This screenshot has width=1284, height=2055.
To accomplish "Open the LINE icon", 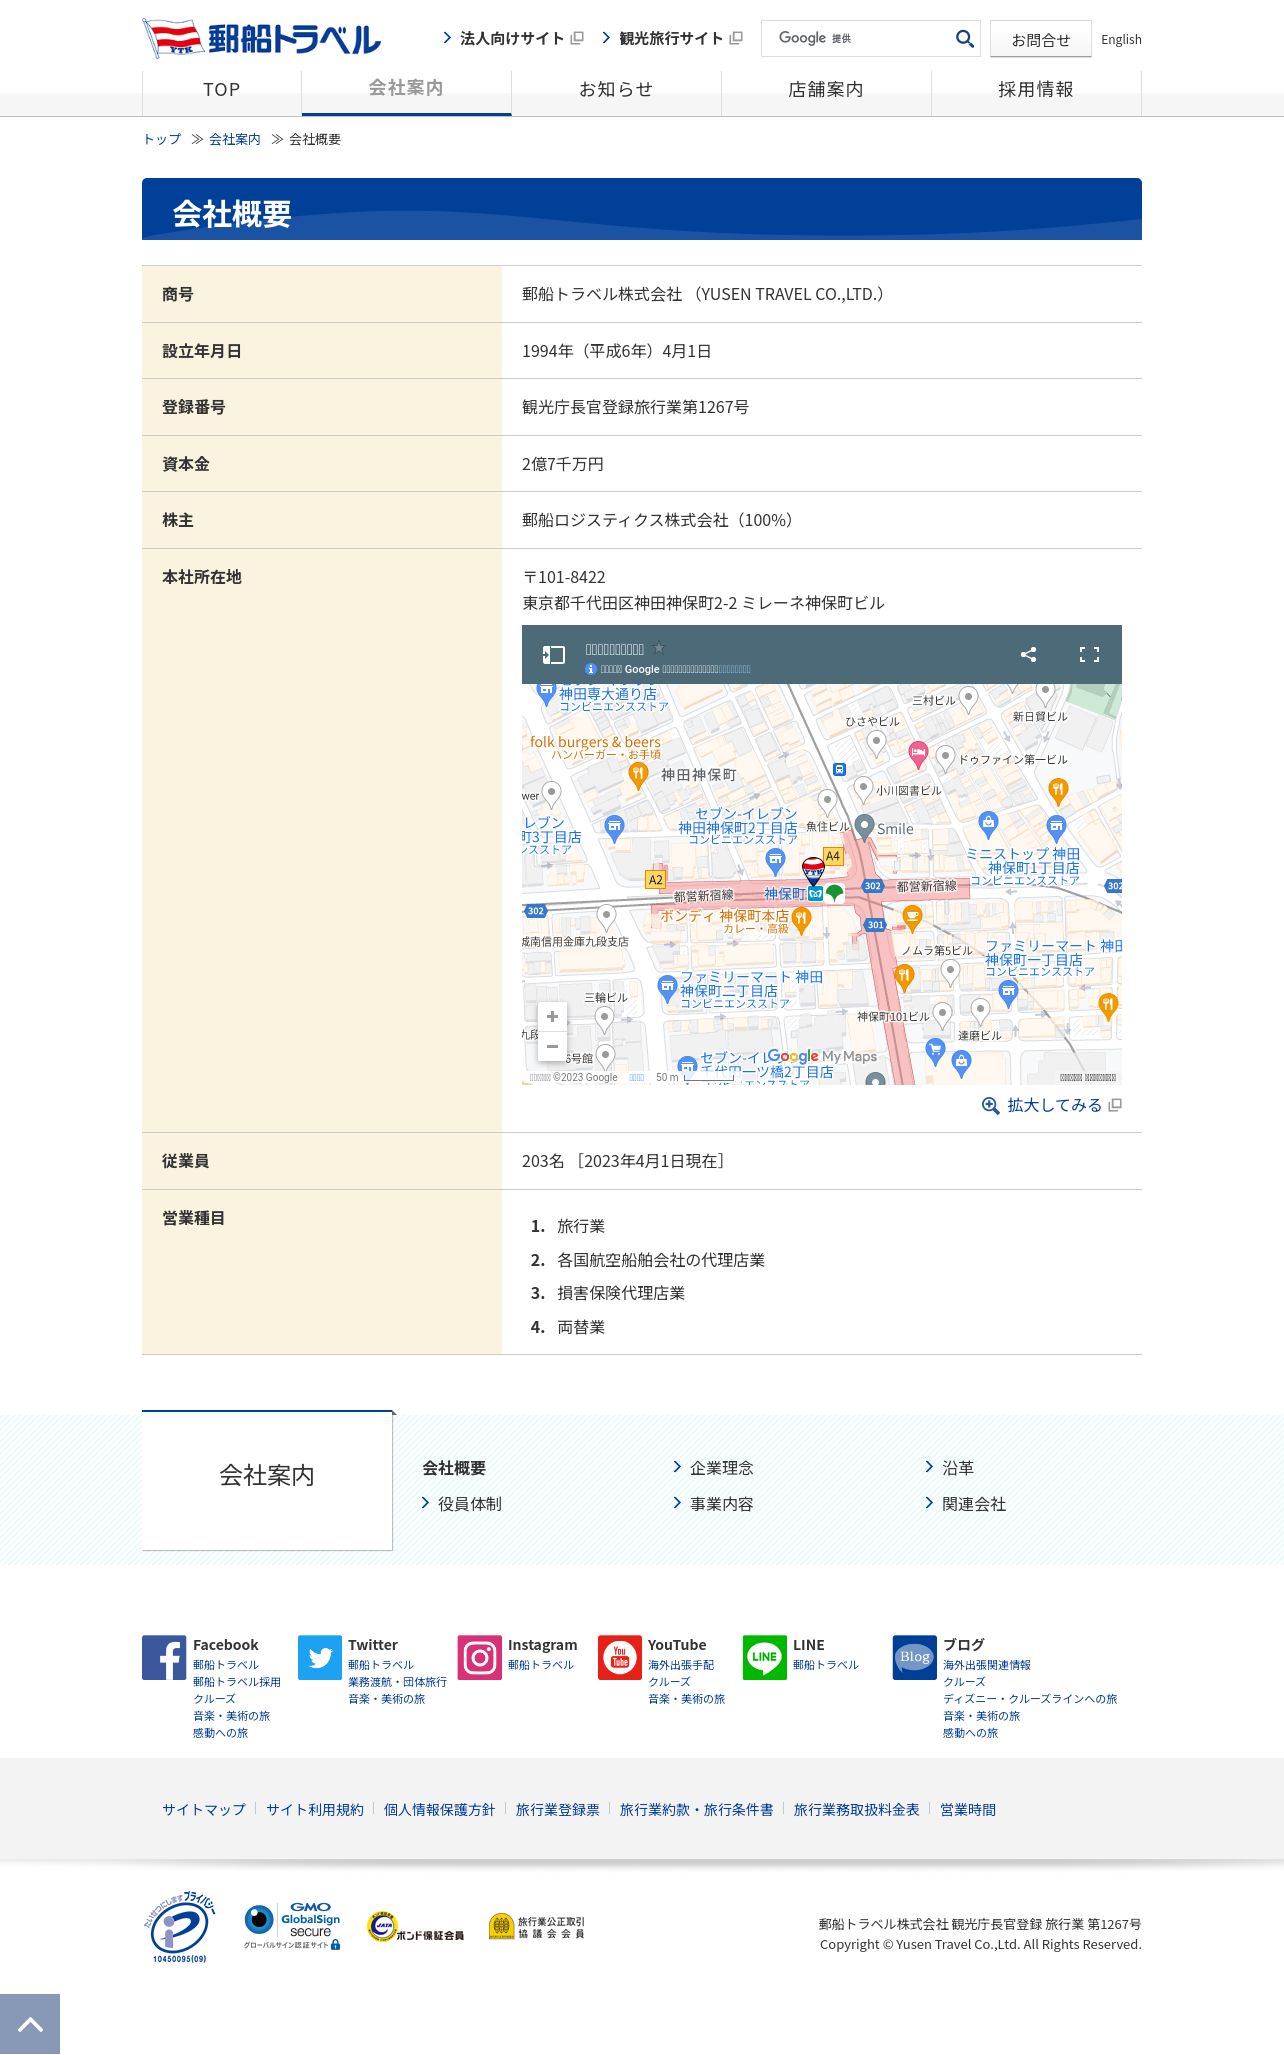I will click(765, 1658).
